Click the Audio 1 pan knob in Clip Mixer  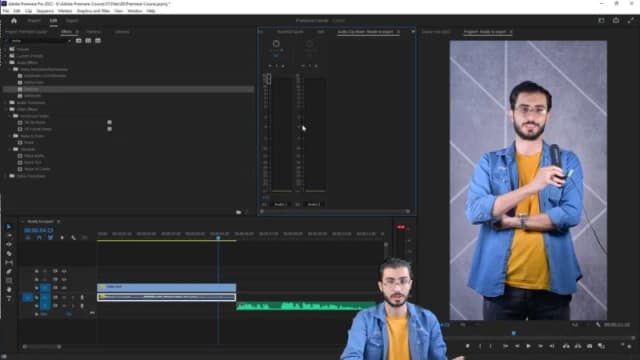(x=276, y=44)
